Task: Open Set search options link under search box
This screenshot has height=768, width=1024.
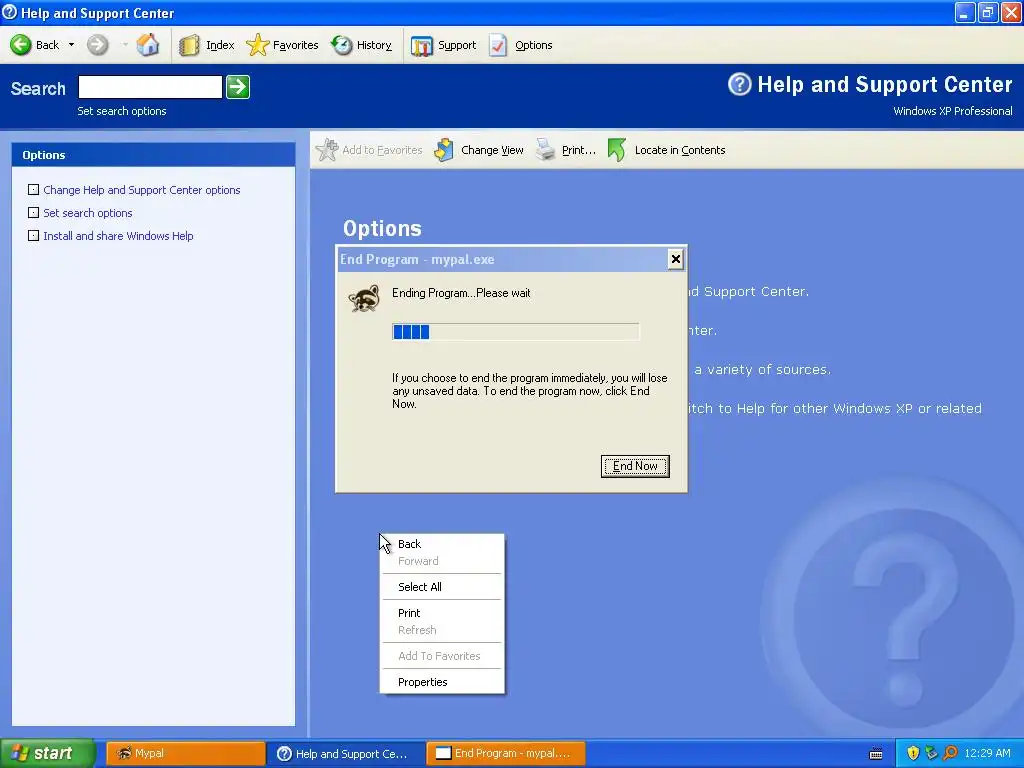Action: [x=121, y=111]
